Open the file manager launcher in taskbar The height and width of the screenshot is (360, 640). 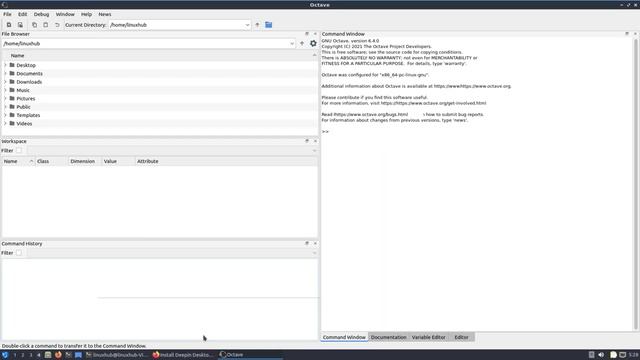click(48, 355)
